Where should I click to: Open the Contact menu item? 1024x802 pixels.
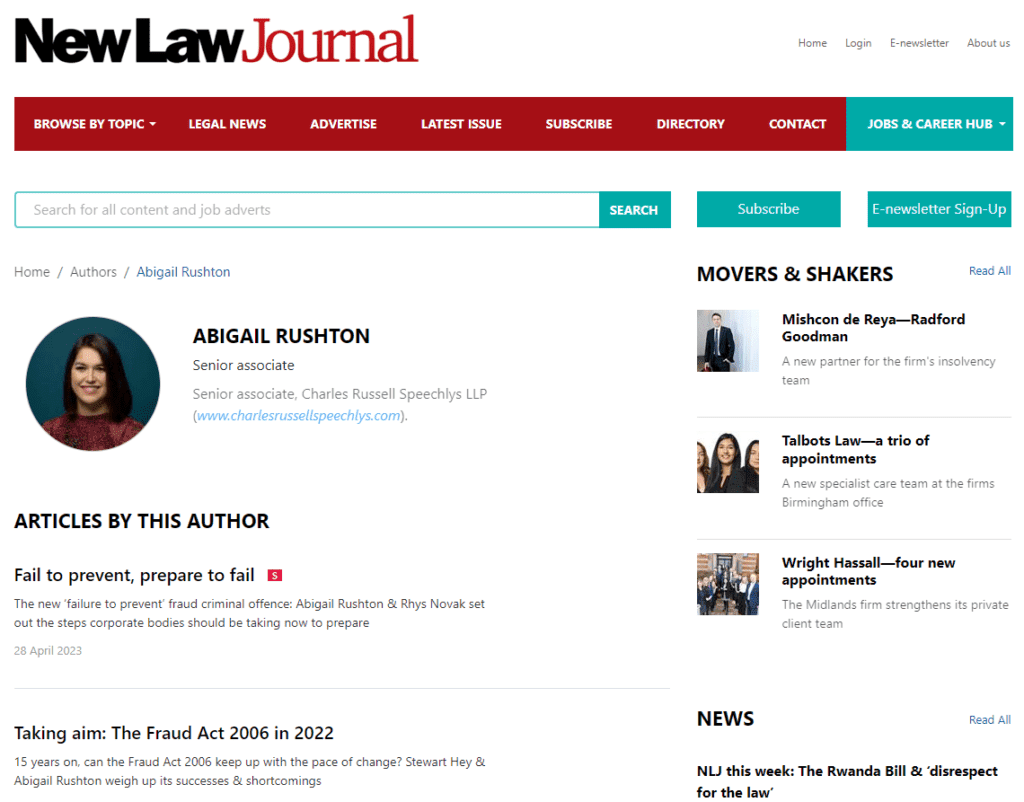click(x=797, y=124)
